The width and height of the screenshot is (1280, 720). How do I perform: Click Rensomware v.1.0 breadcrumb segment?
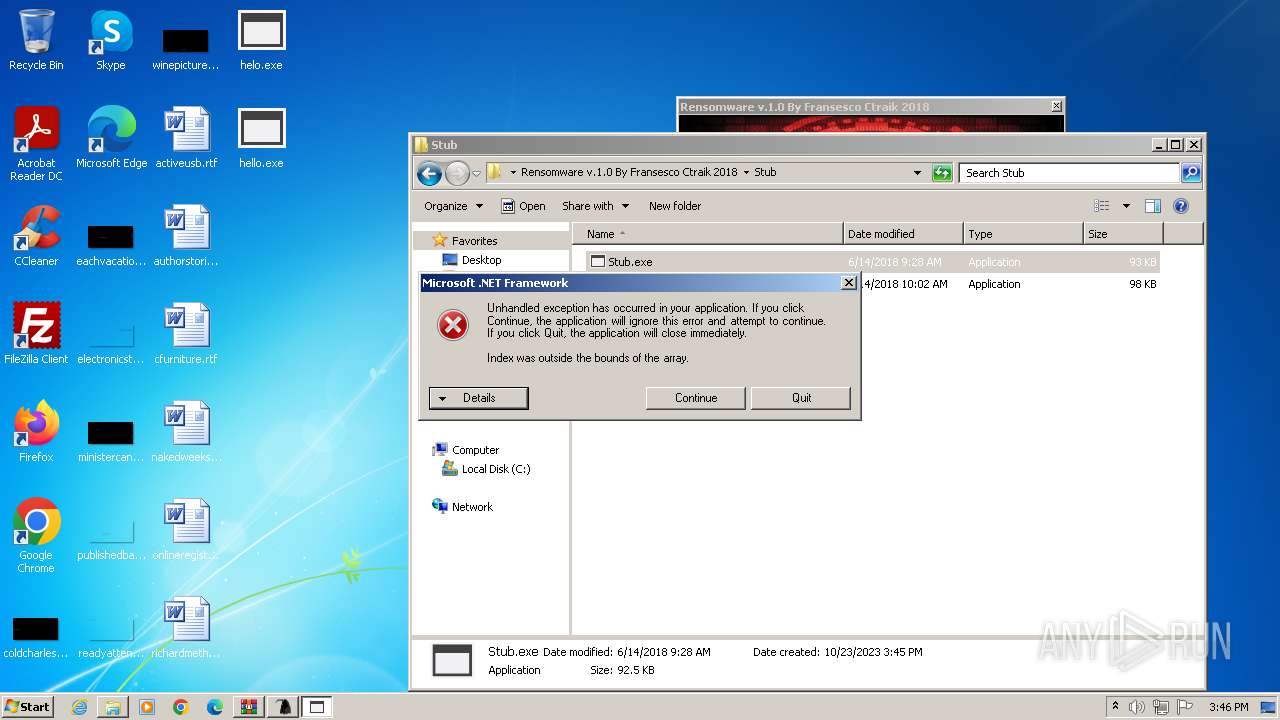(x=629, y=172)
